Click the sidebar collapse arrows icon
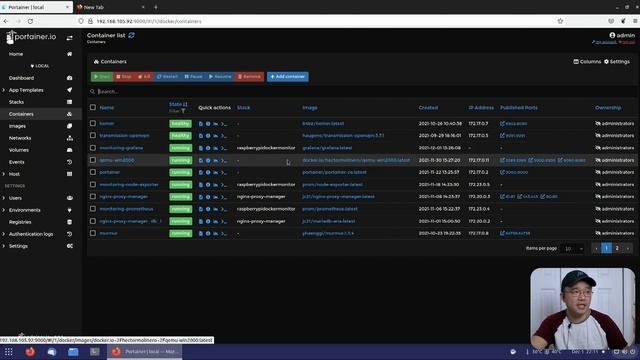640x360 pixels. click(x=69, y=38)
